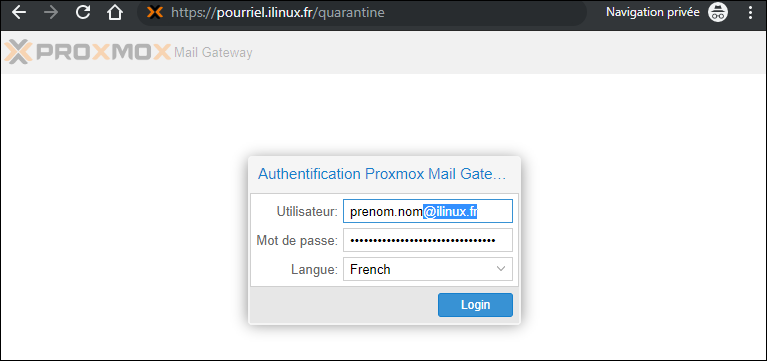Click the Proxmox favicon in address bar
Viewport: 767px width, 361px height.
coord(155,13)
